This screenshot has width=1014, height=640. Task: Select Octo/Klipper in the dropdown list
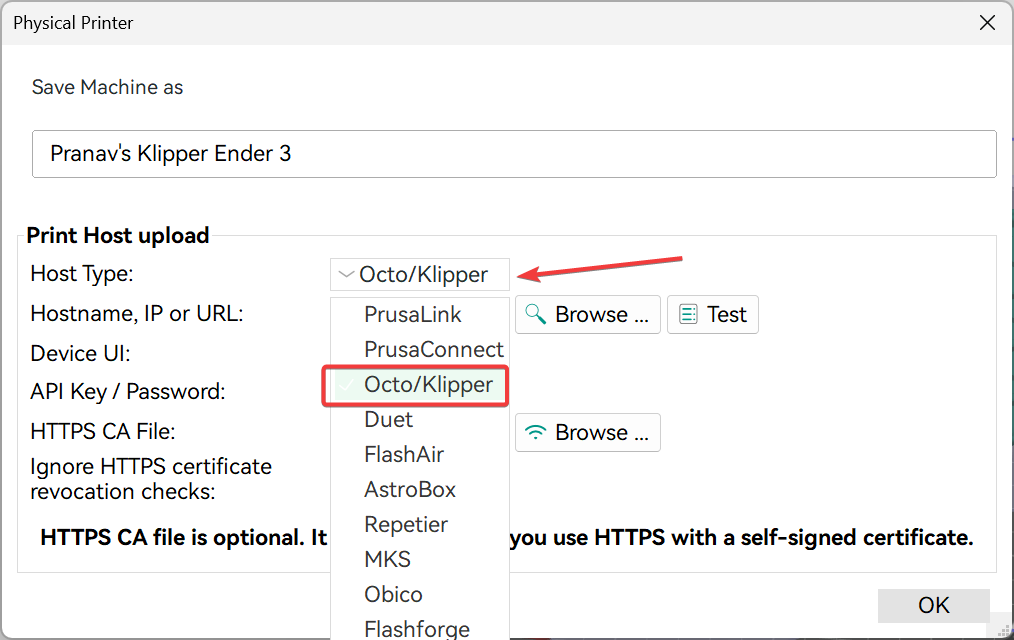[x=420, y=385]
